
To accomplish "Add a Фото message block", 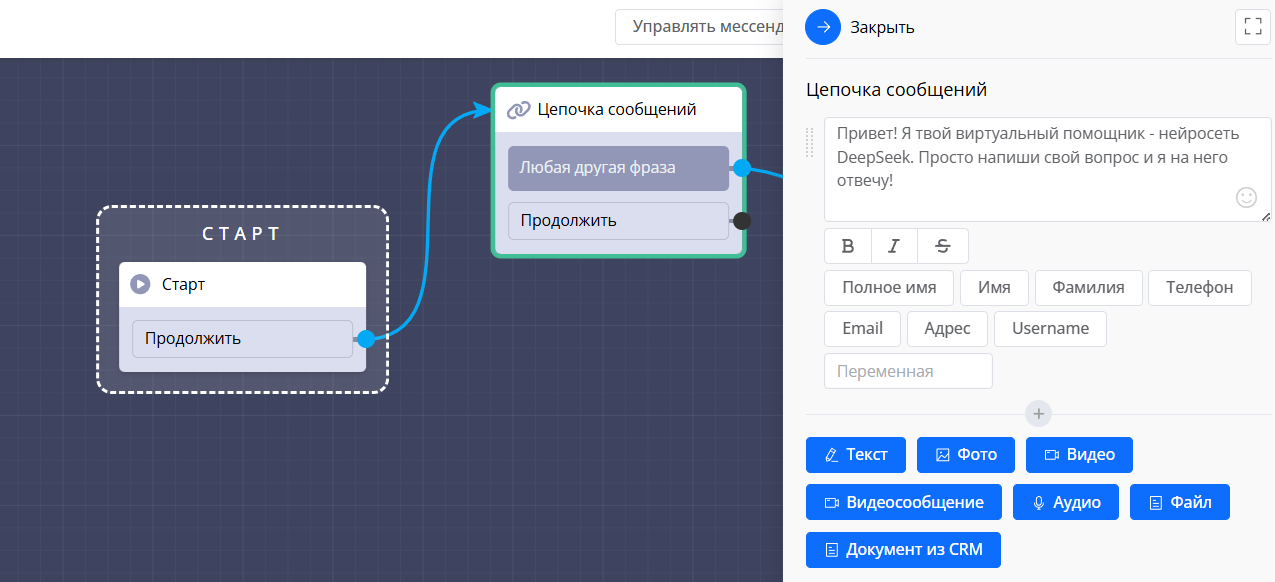I will (966, 455).
